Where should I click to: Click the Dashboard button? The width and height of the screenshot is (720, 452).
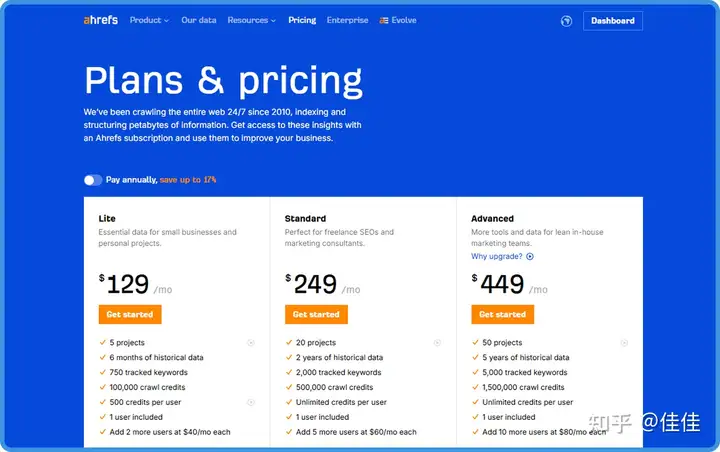[x=613, y=21]
